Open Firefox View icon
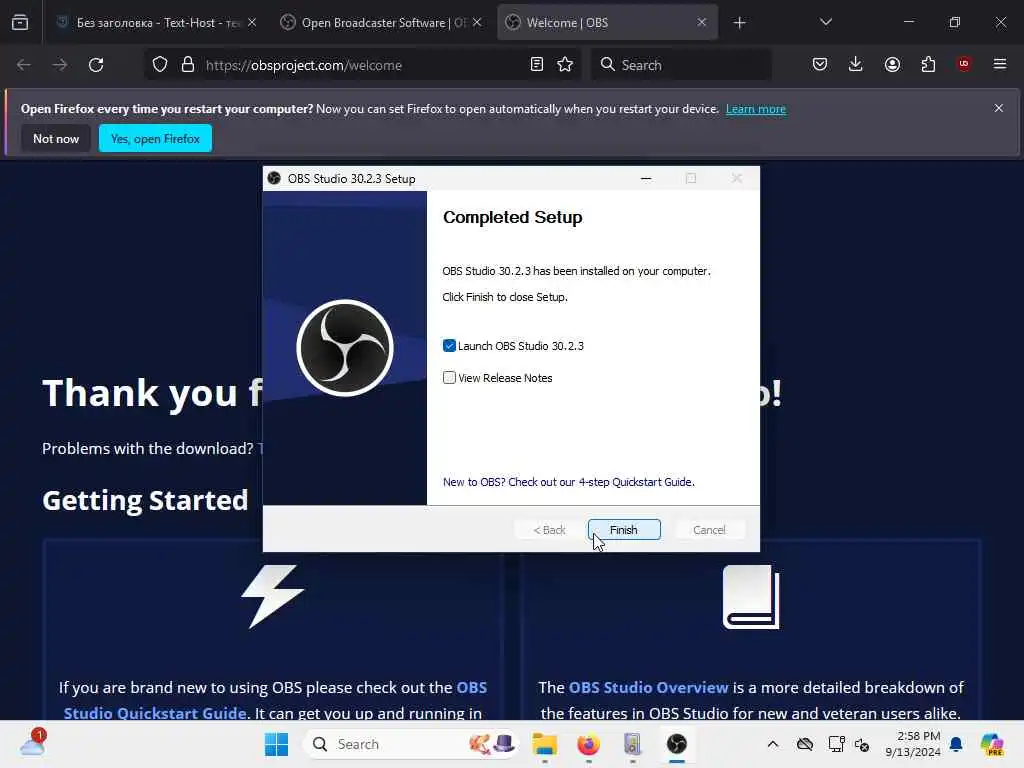This screenshot has height=768, width=1024. pyautogui.click(x=20, y=23)
